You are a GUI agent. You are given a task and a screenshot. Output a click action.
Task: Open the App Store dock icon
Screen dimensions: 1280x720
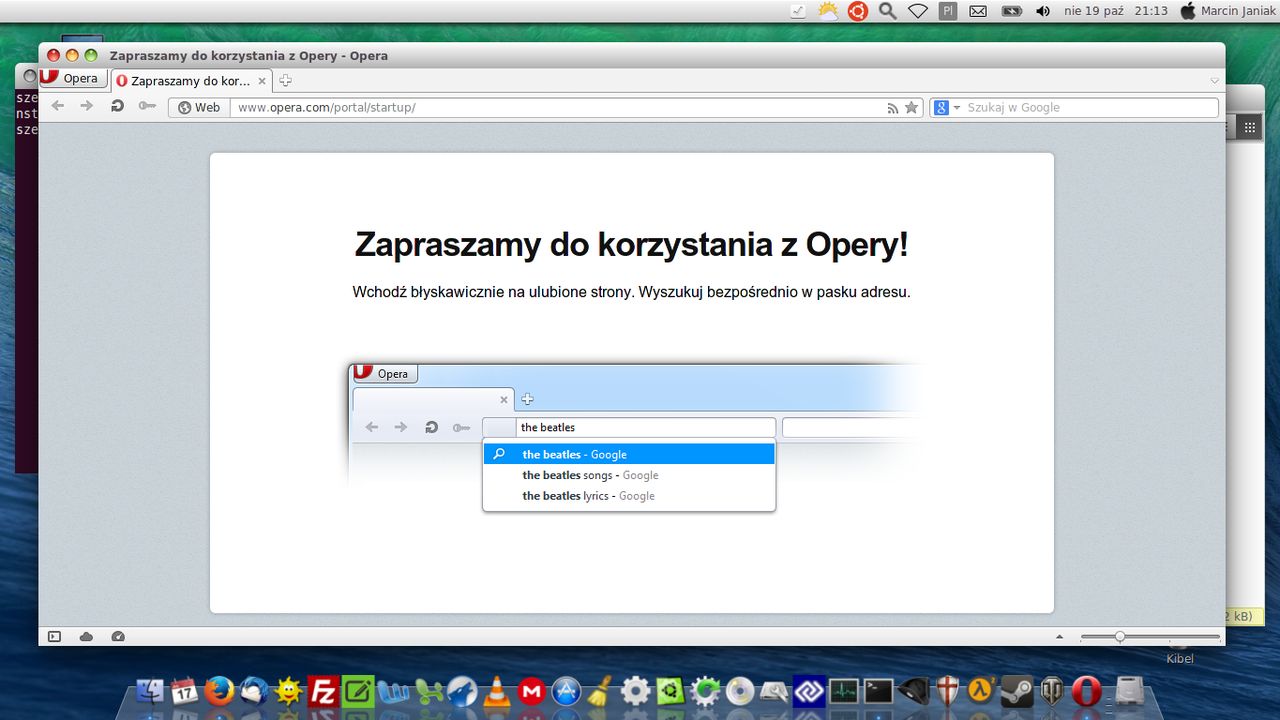click(566, 691)
